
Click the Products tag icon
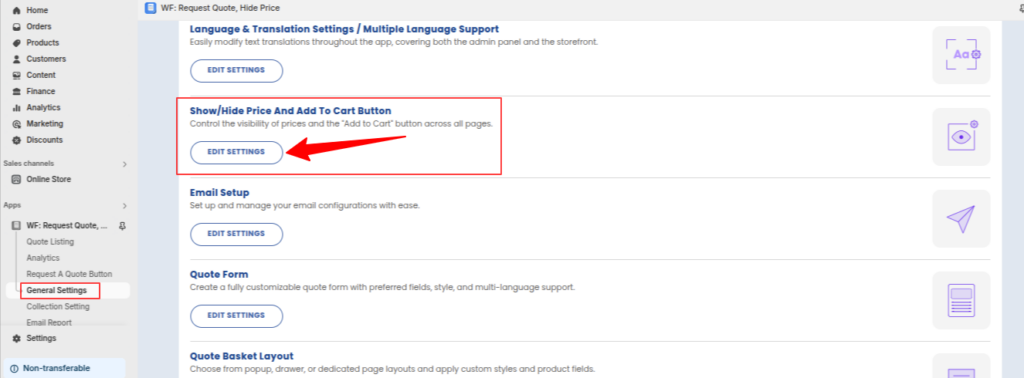coord(16,43)
